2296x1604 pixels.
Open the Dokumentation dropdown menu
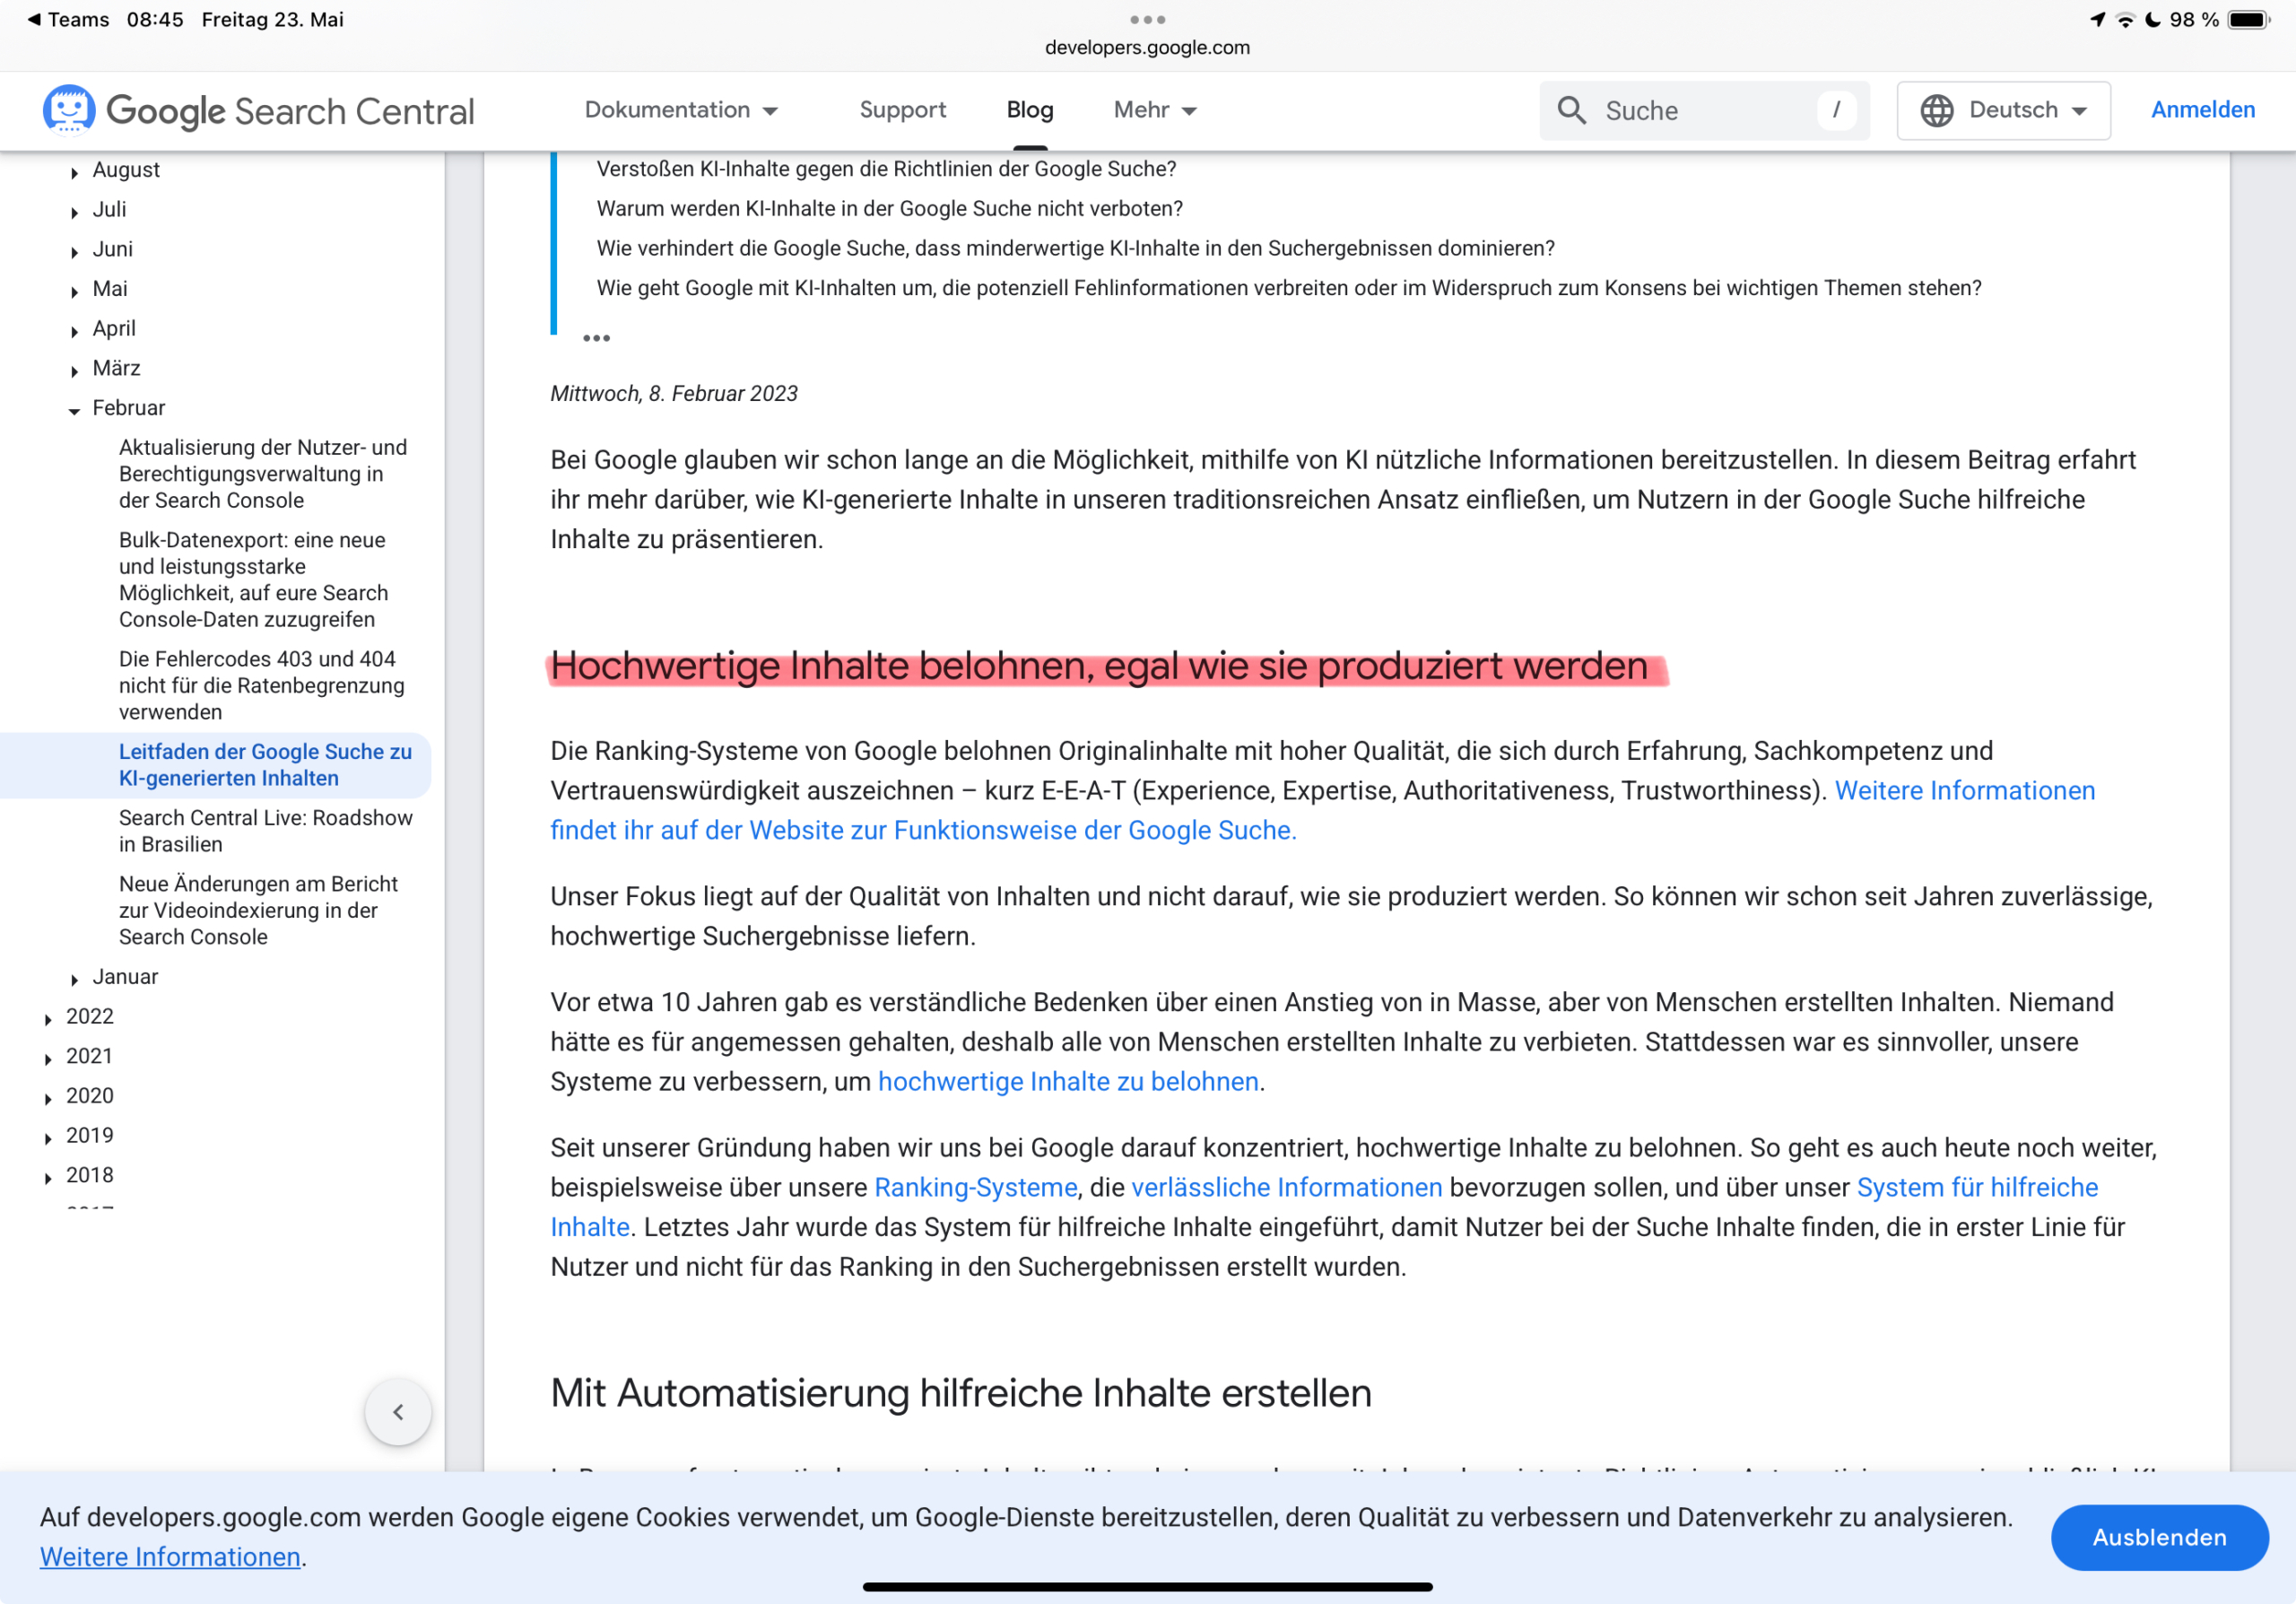tap(681, 110)
